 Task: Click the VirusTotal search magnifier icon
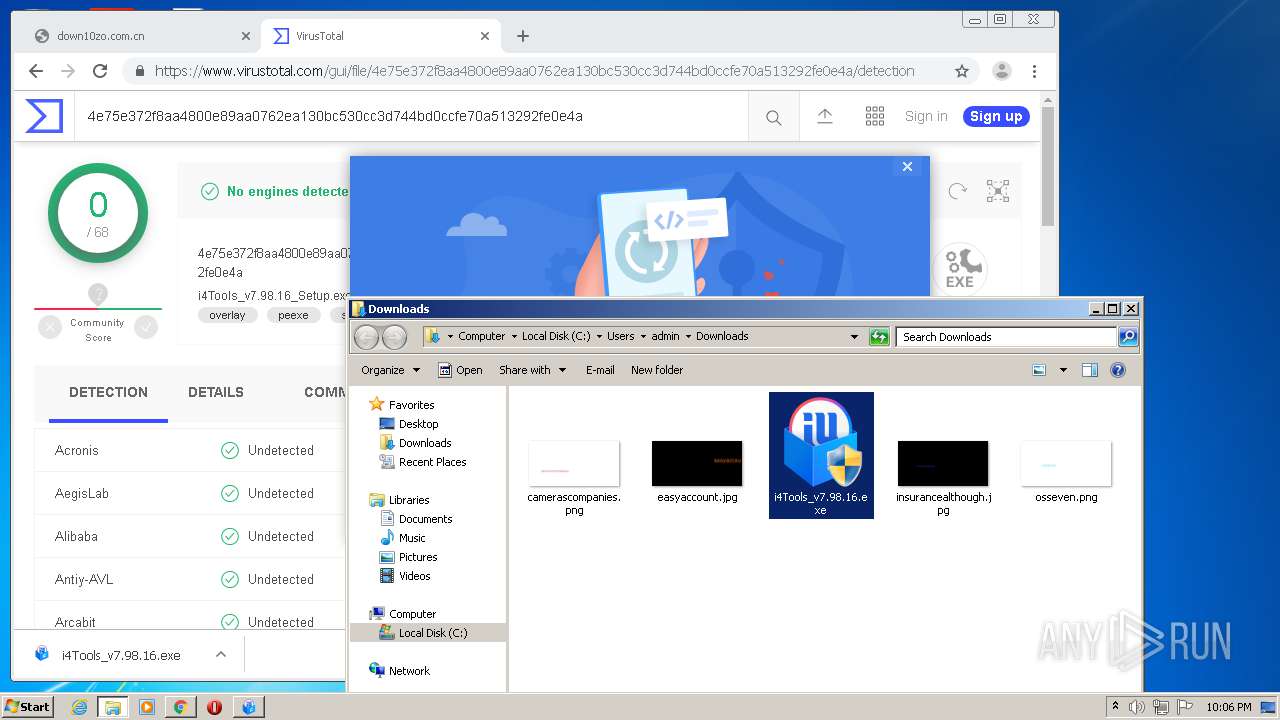pos(773,118)
